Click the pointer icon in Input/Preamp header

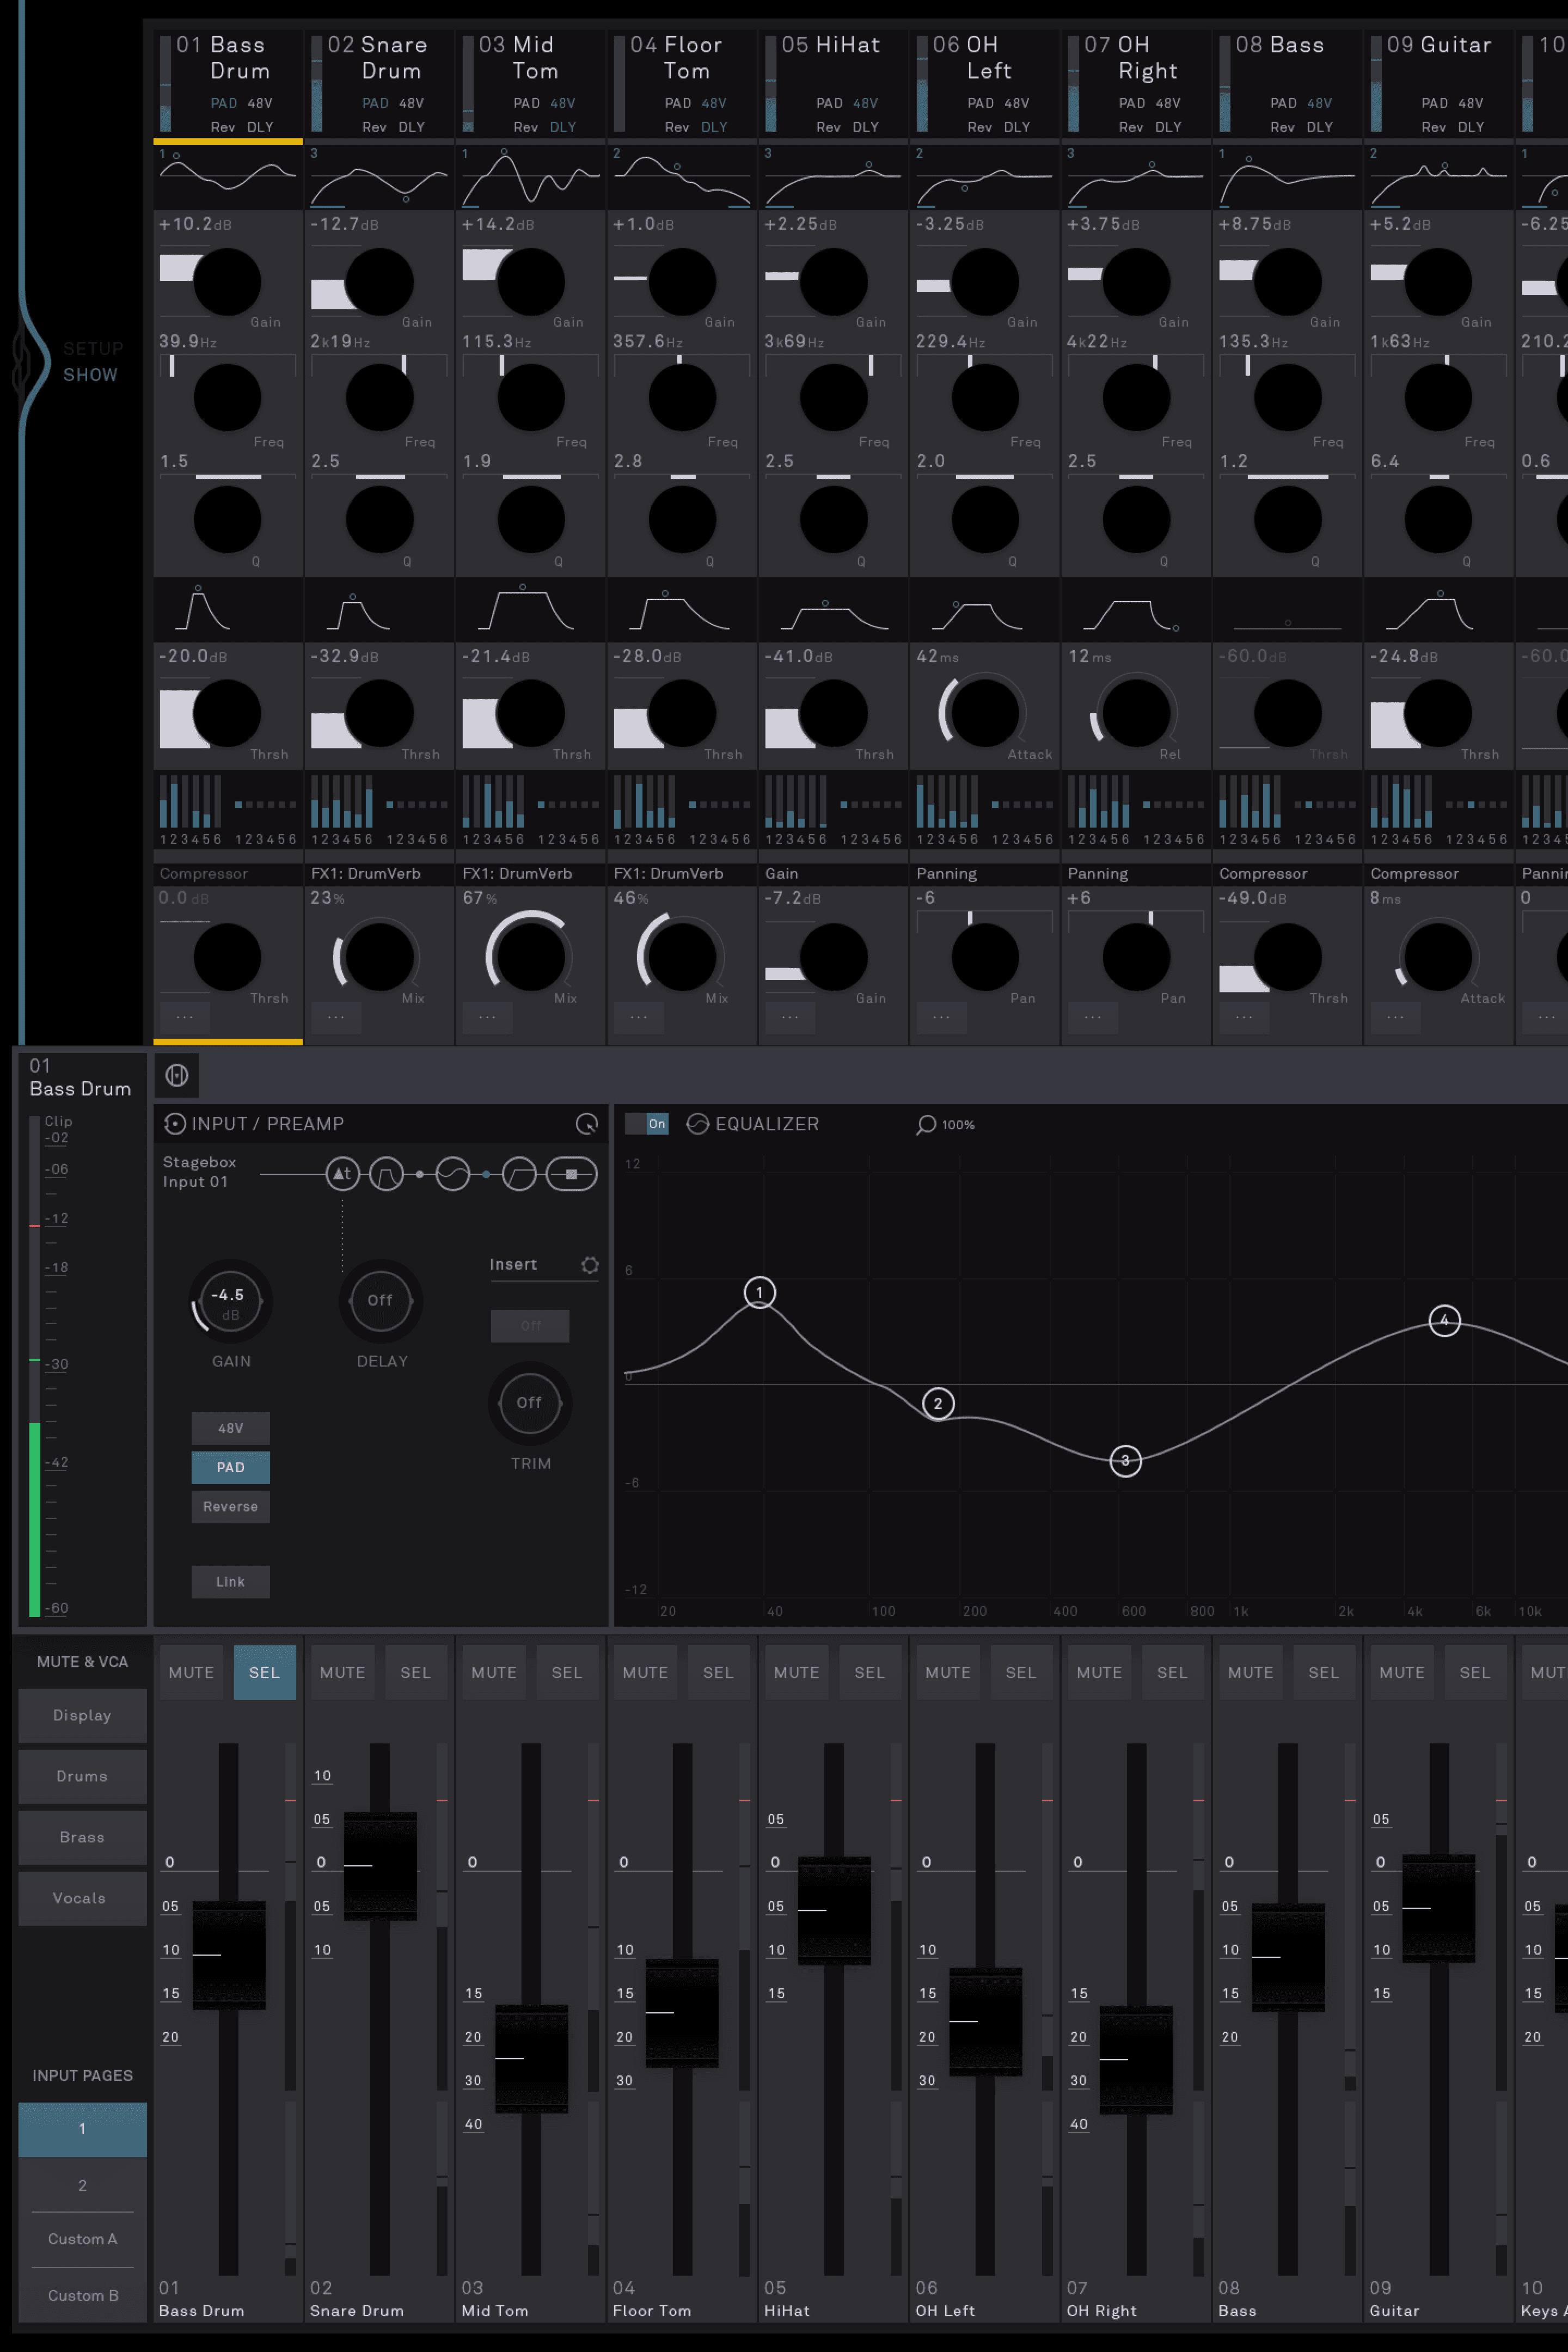coord(587,1124)
